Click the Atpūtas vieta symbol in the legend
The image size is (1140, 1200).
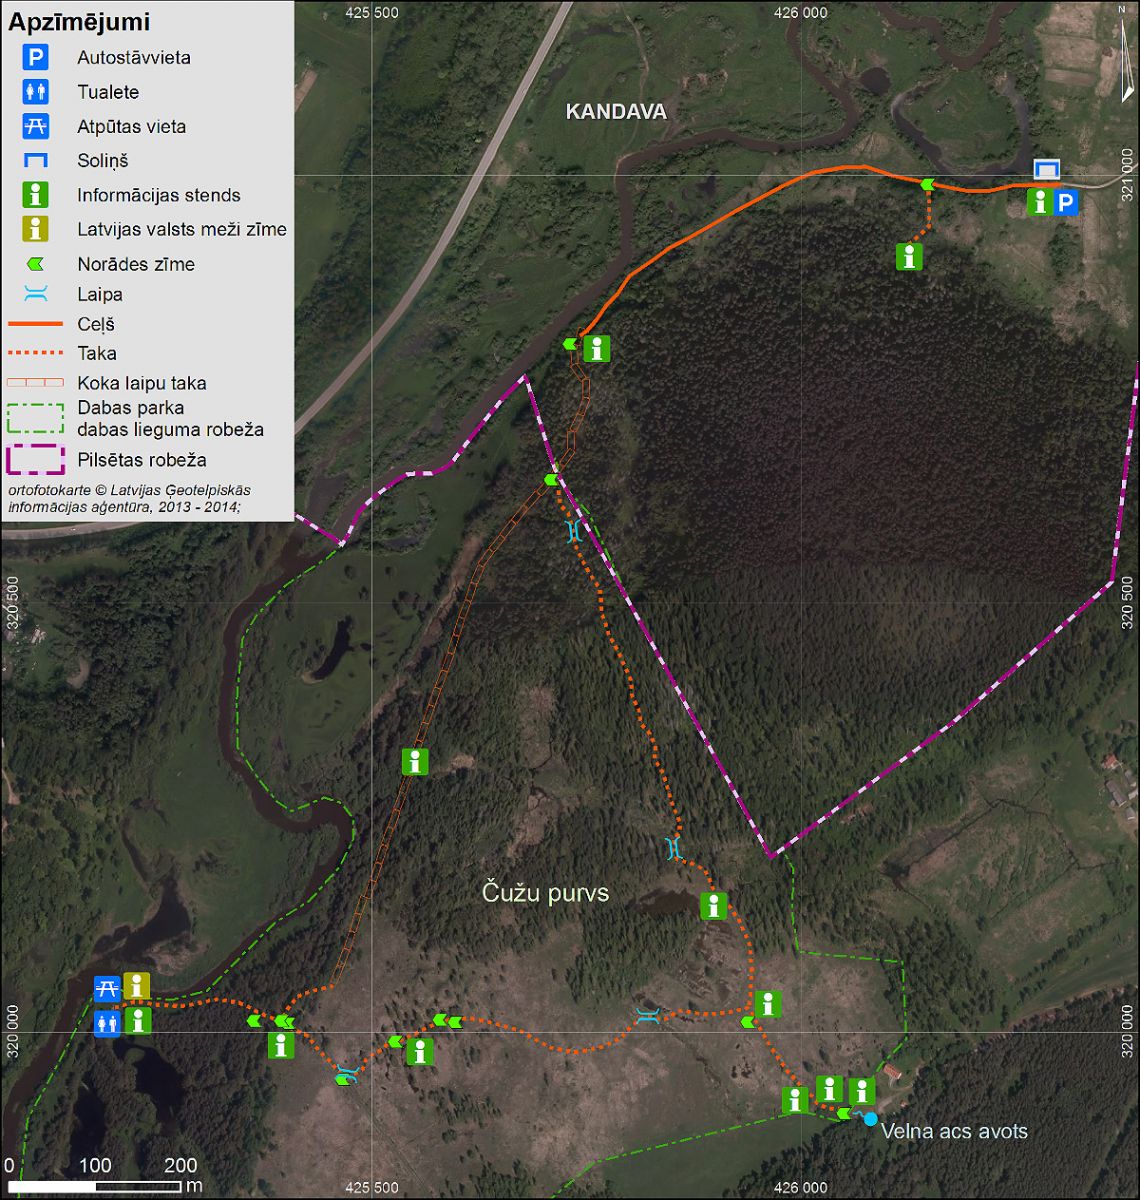click(37, 127)
